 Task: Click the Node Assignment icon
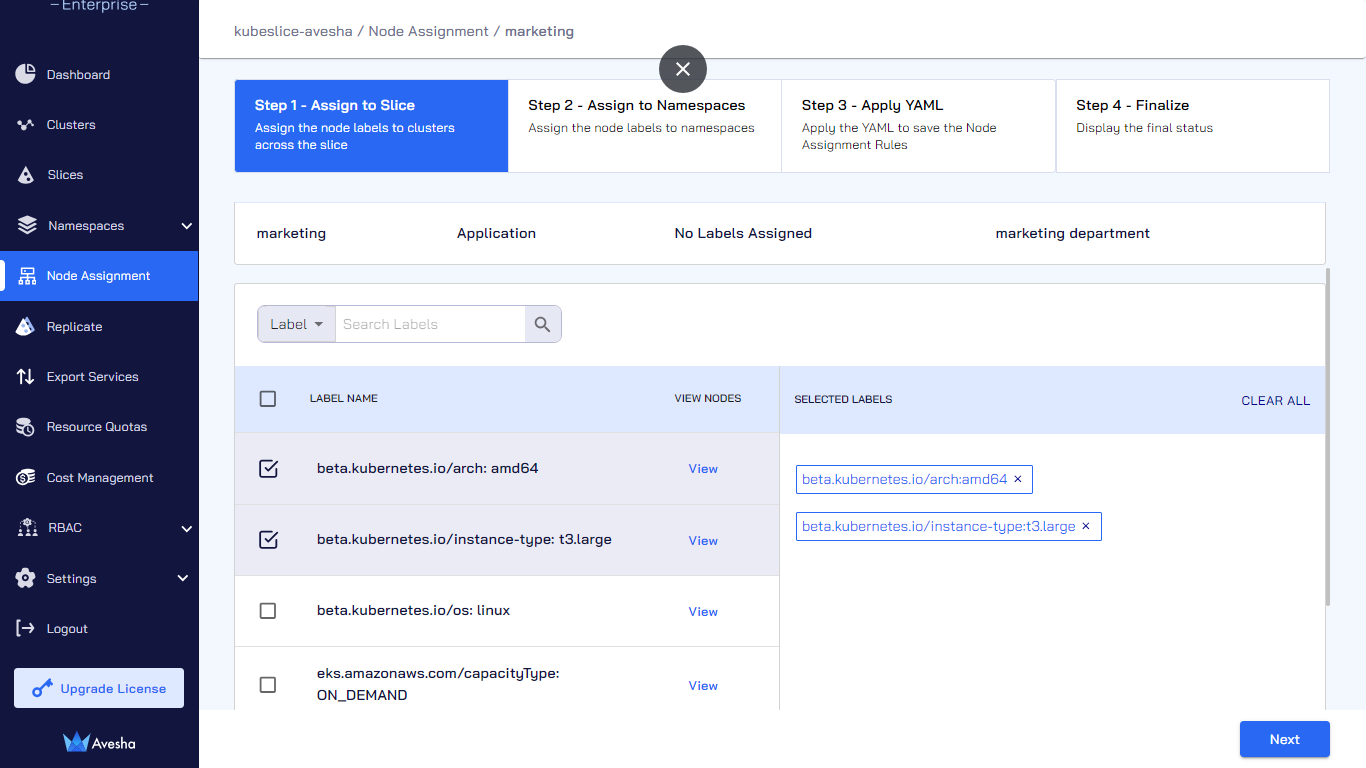27,276
